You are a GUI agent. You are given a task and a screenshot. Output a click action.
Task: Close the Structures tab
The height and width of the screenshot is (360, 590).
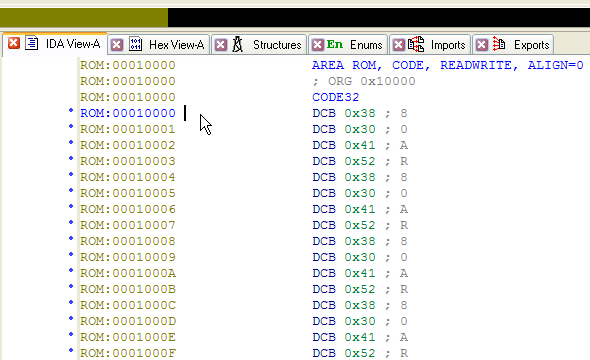coord(221,45)
